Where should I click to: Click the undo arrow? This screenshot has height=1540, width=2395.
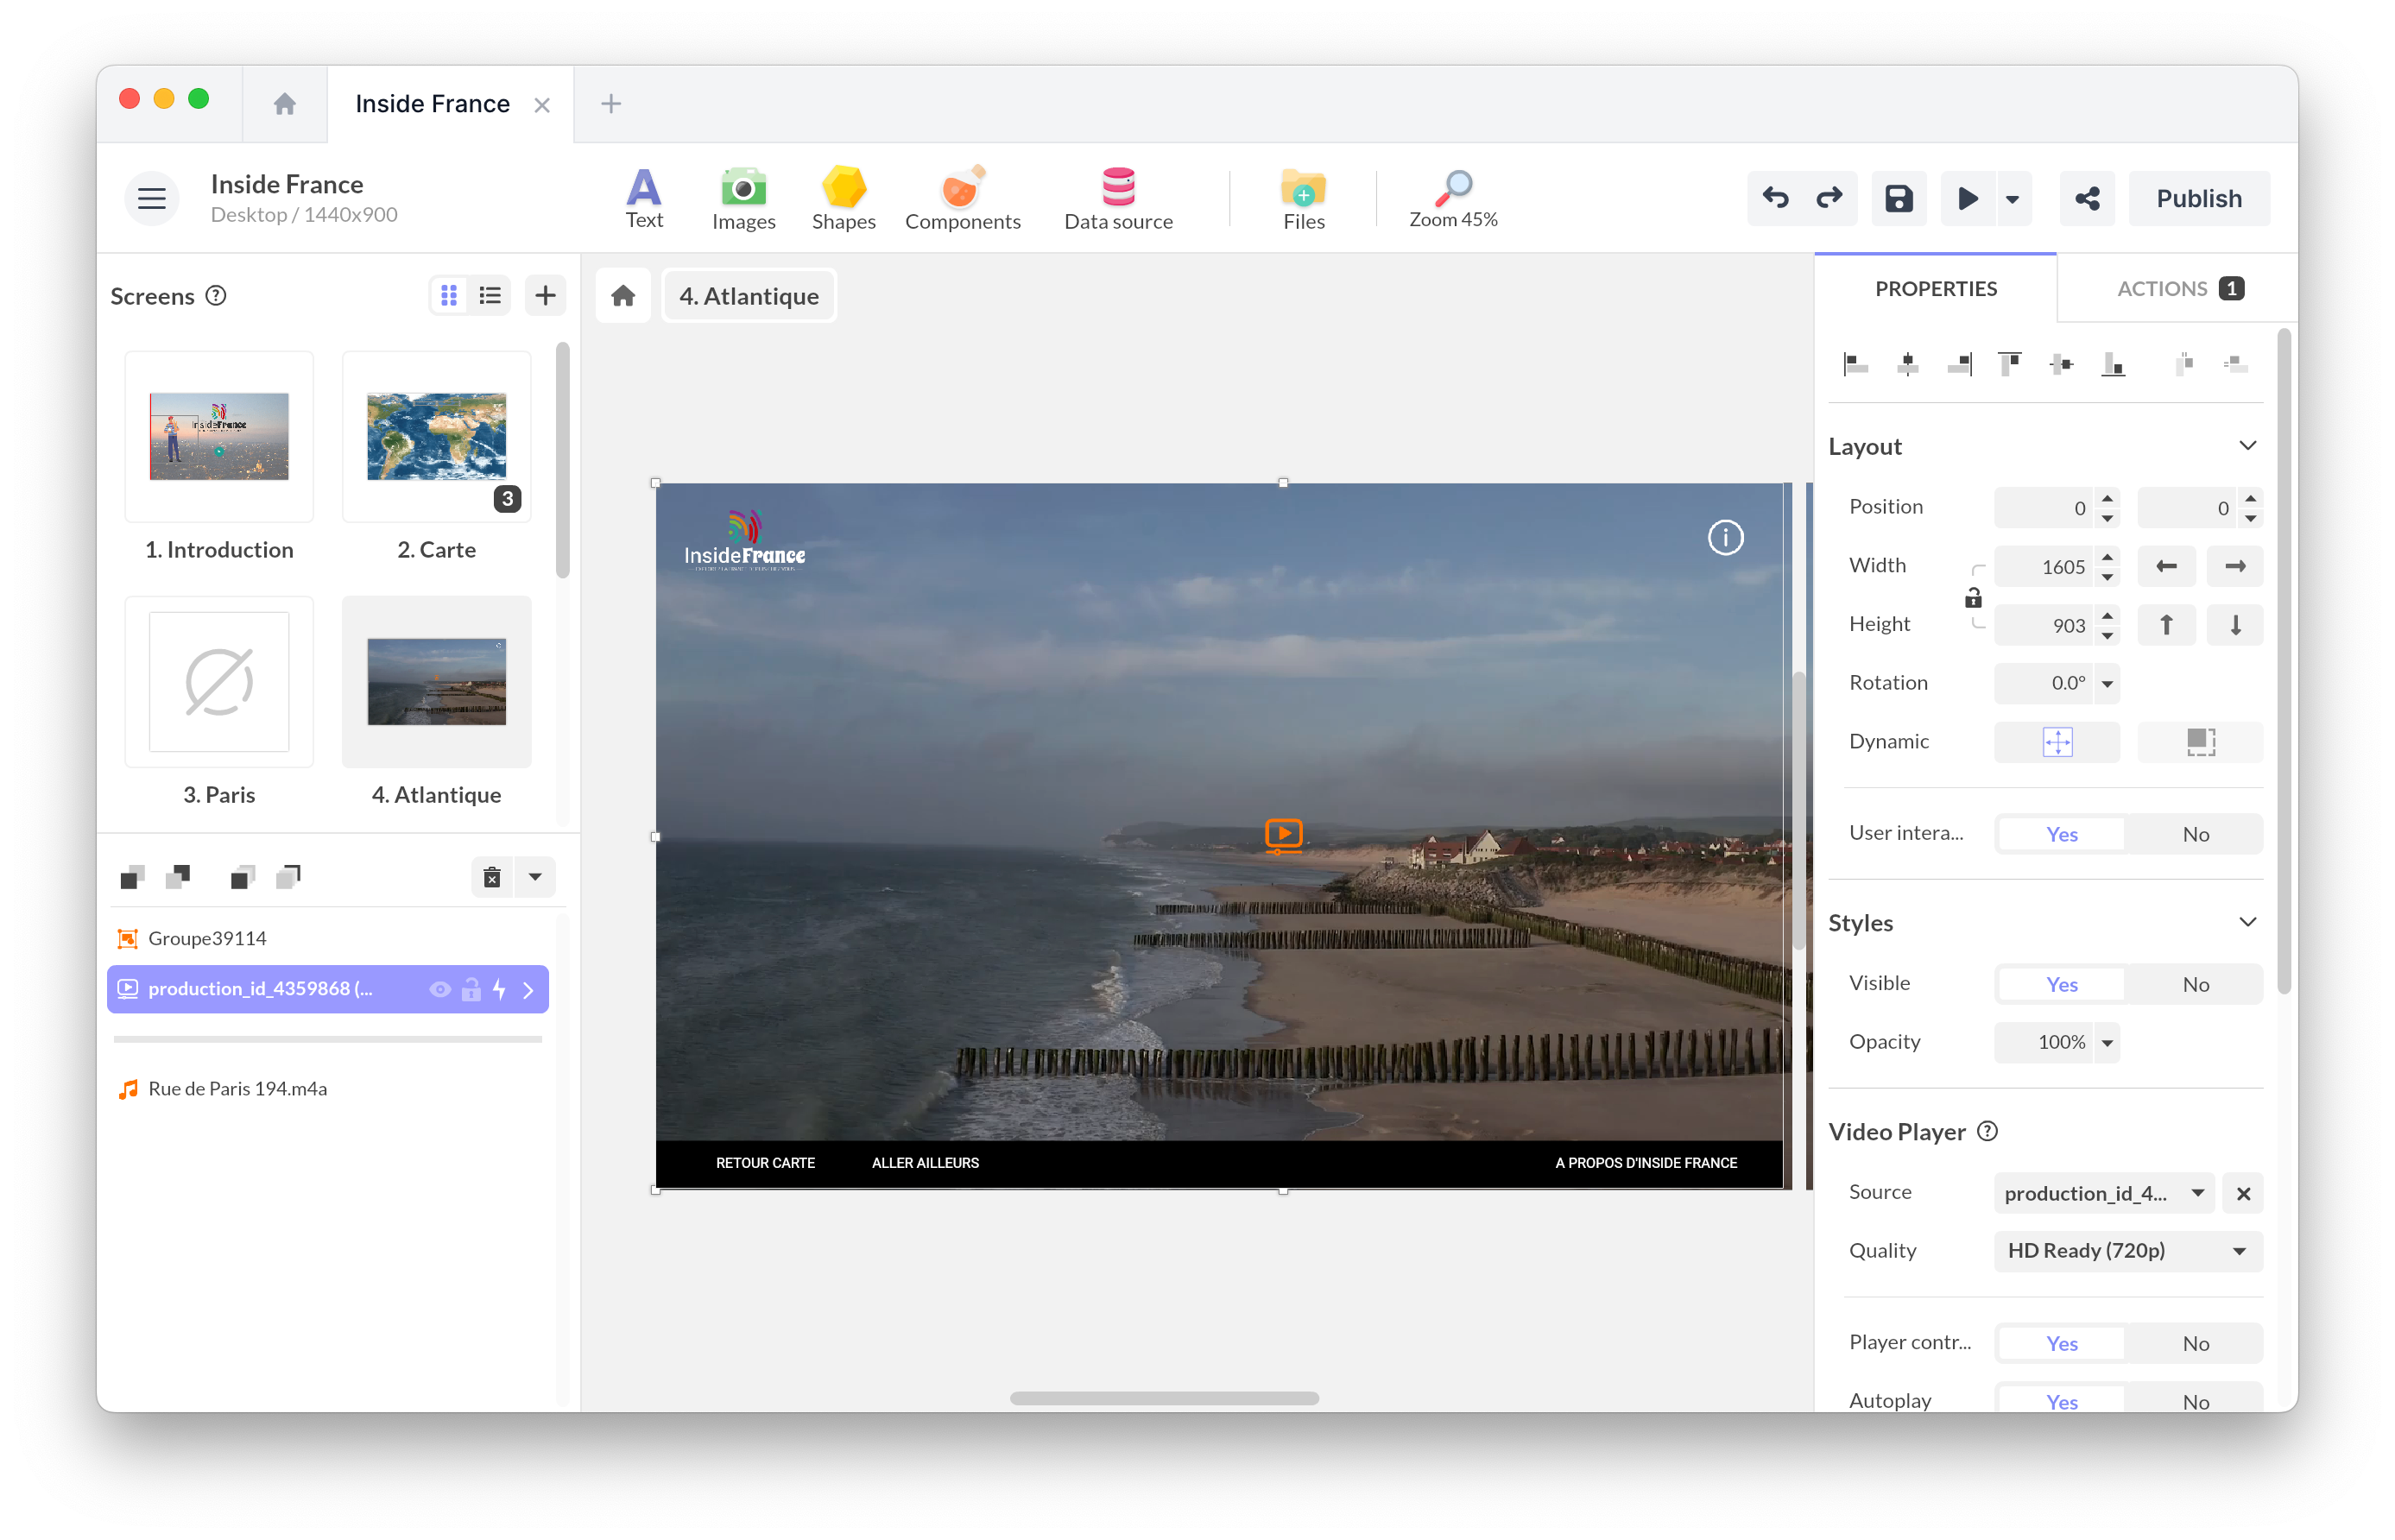click(1776, 198)
